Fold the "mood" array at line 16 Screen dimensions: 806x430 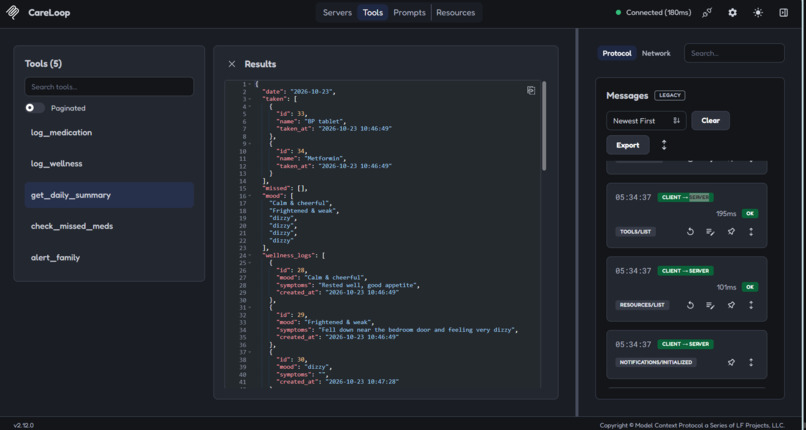250,196
